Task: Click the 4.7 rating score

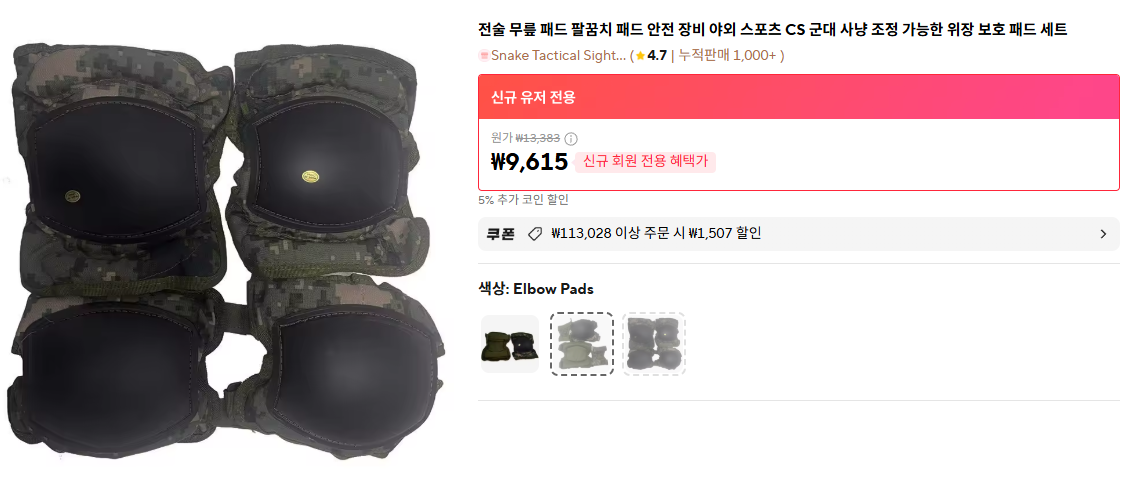Action: point(656,56)
